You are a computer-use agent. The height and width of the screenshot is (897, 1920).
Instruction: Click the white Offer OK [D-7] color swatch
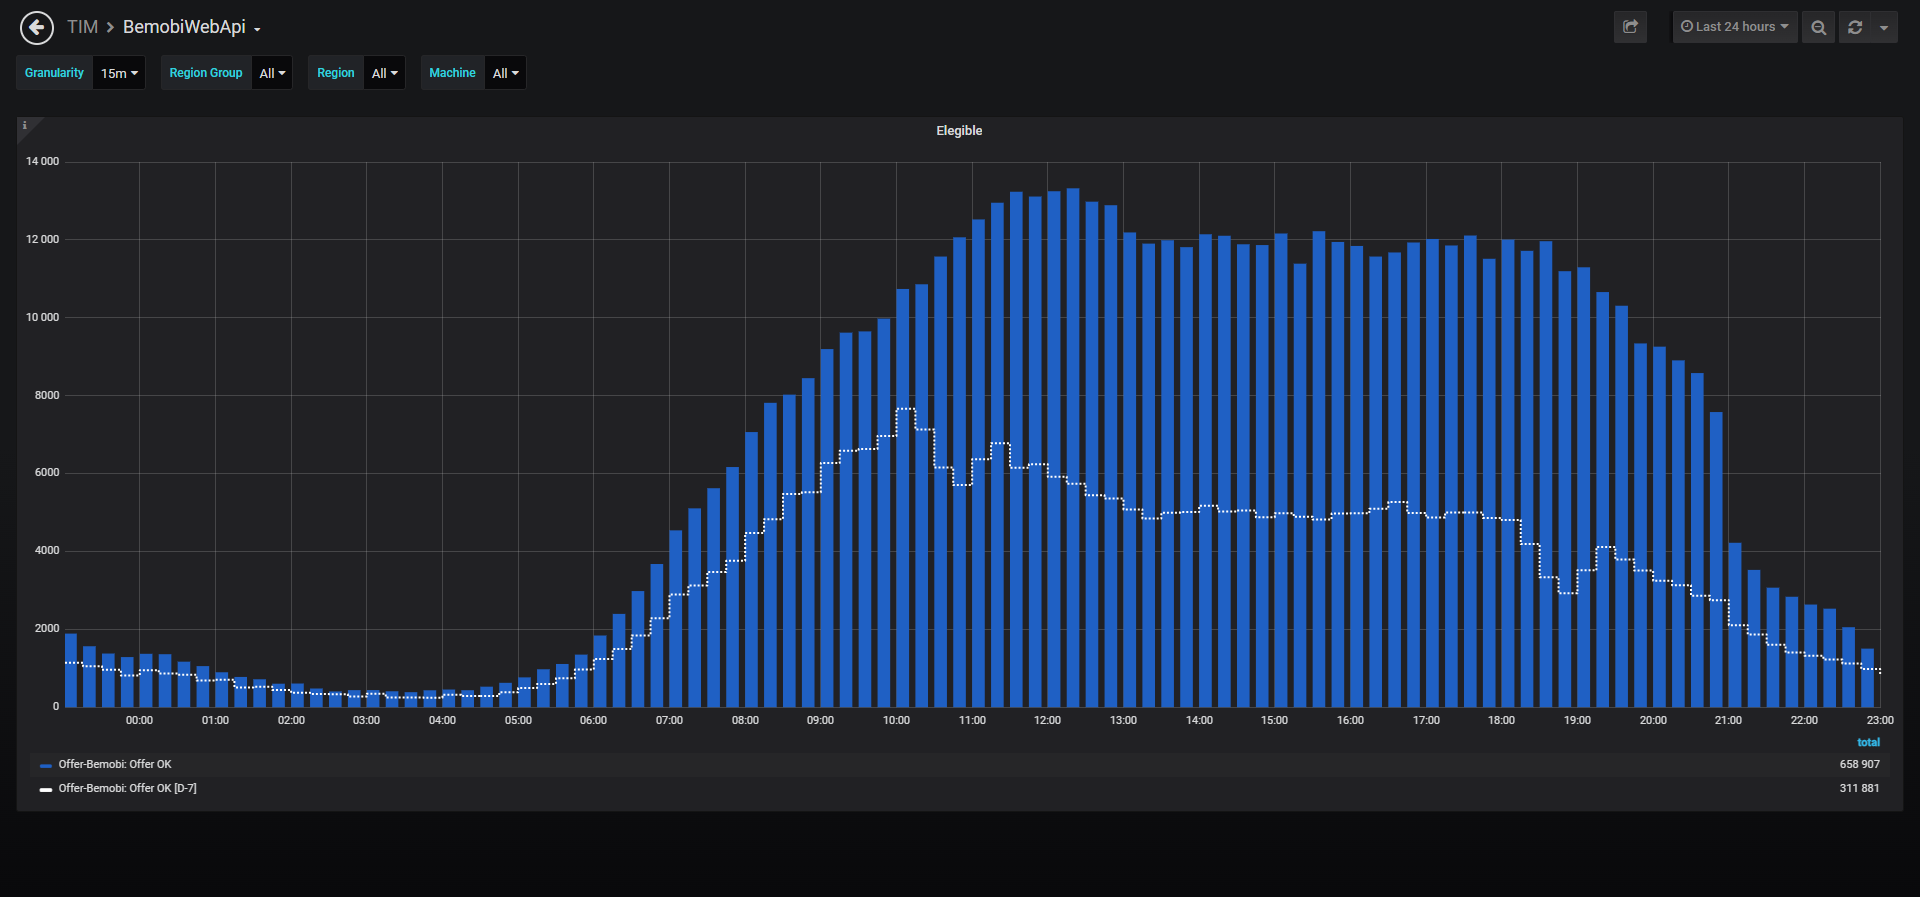click(x=46, y=789)
